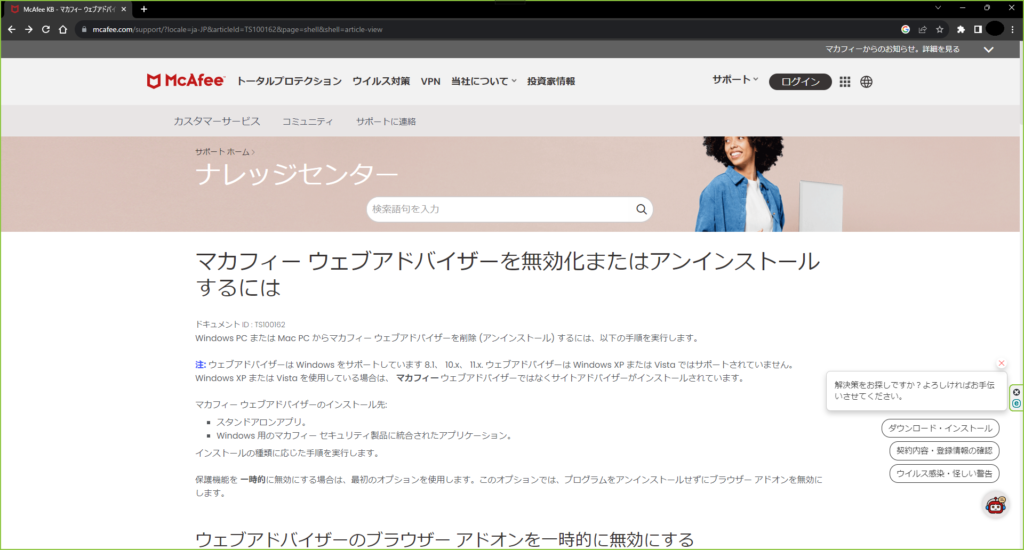
Task: Switch to カスタマーサービス tab
Action: tap(217, 121)
